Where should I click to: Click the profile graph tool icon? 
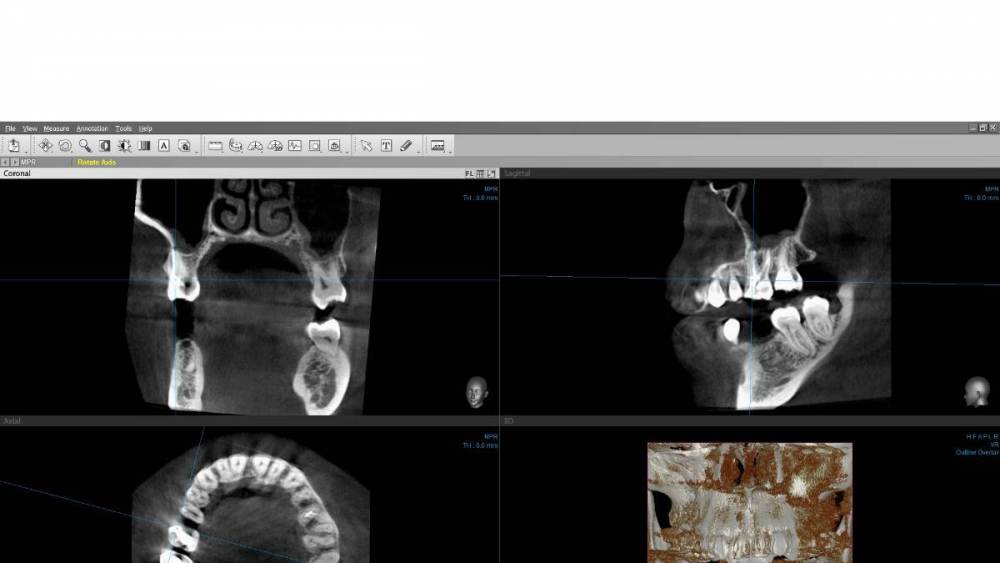click(295, 145)
